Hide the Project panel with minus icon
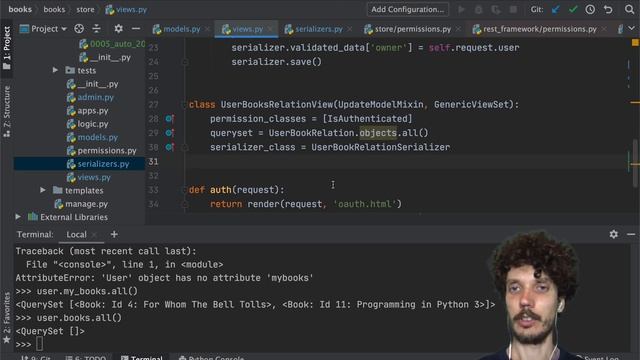This screenshot has height=360, width=640. [136, 29]
